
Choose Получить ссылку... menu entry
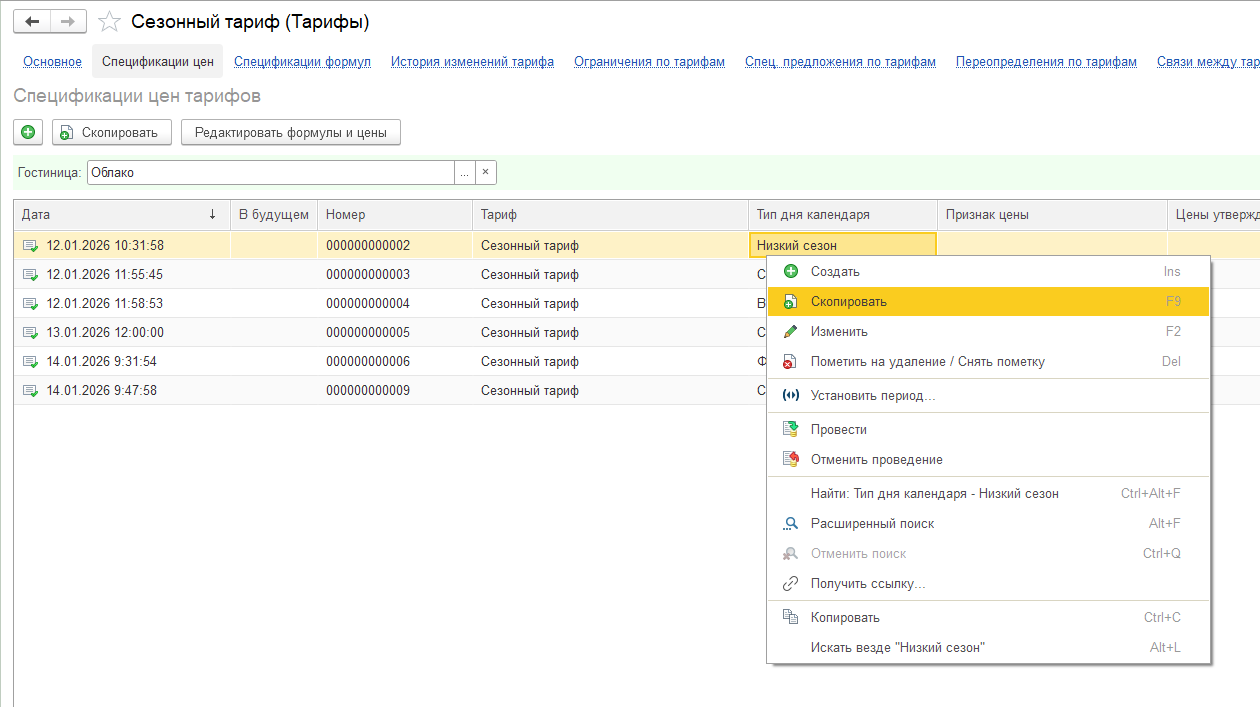[x=988, y=583]
